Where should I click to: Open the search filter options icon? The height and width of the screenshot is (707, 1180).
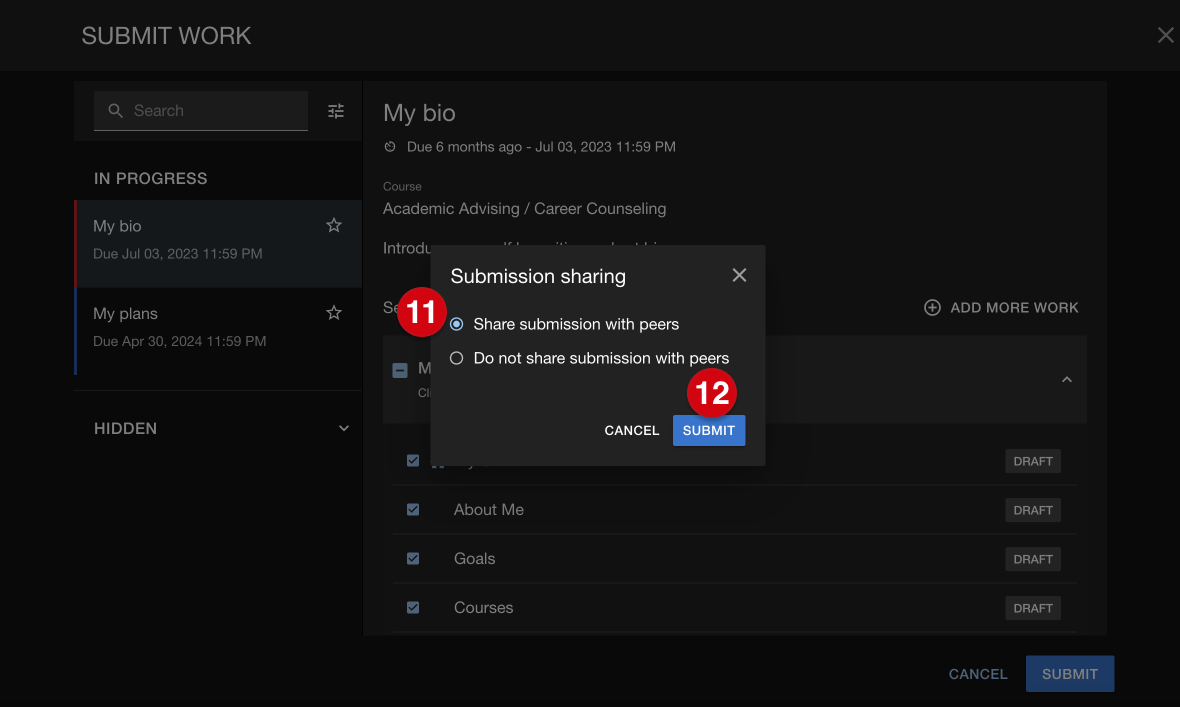(x=335, y=110)
